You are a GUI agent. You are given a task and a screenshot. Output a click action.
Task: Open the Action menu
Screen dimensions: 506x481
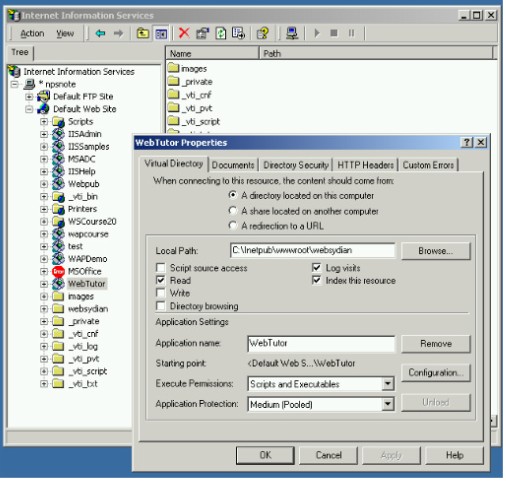pos(32,33)
